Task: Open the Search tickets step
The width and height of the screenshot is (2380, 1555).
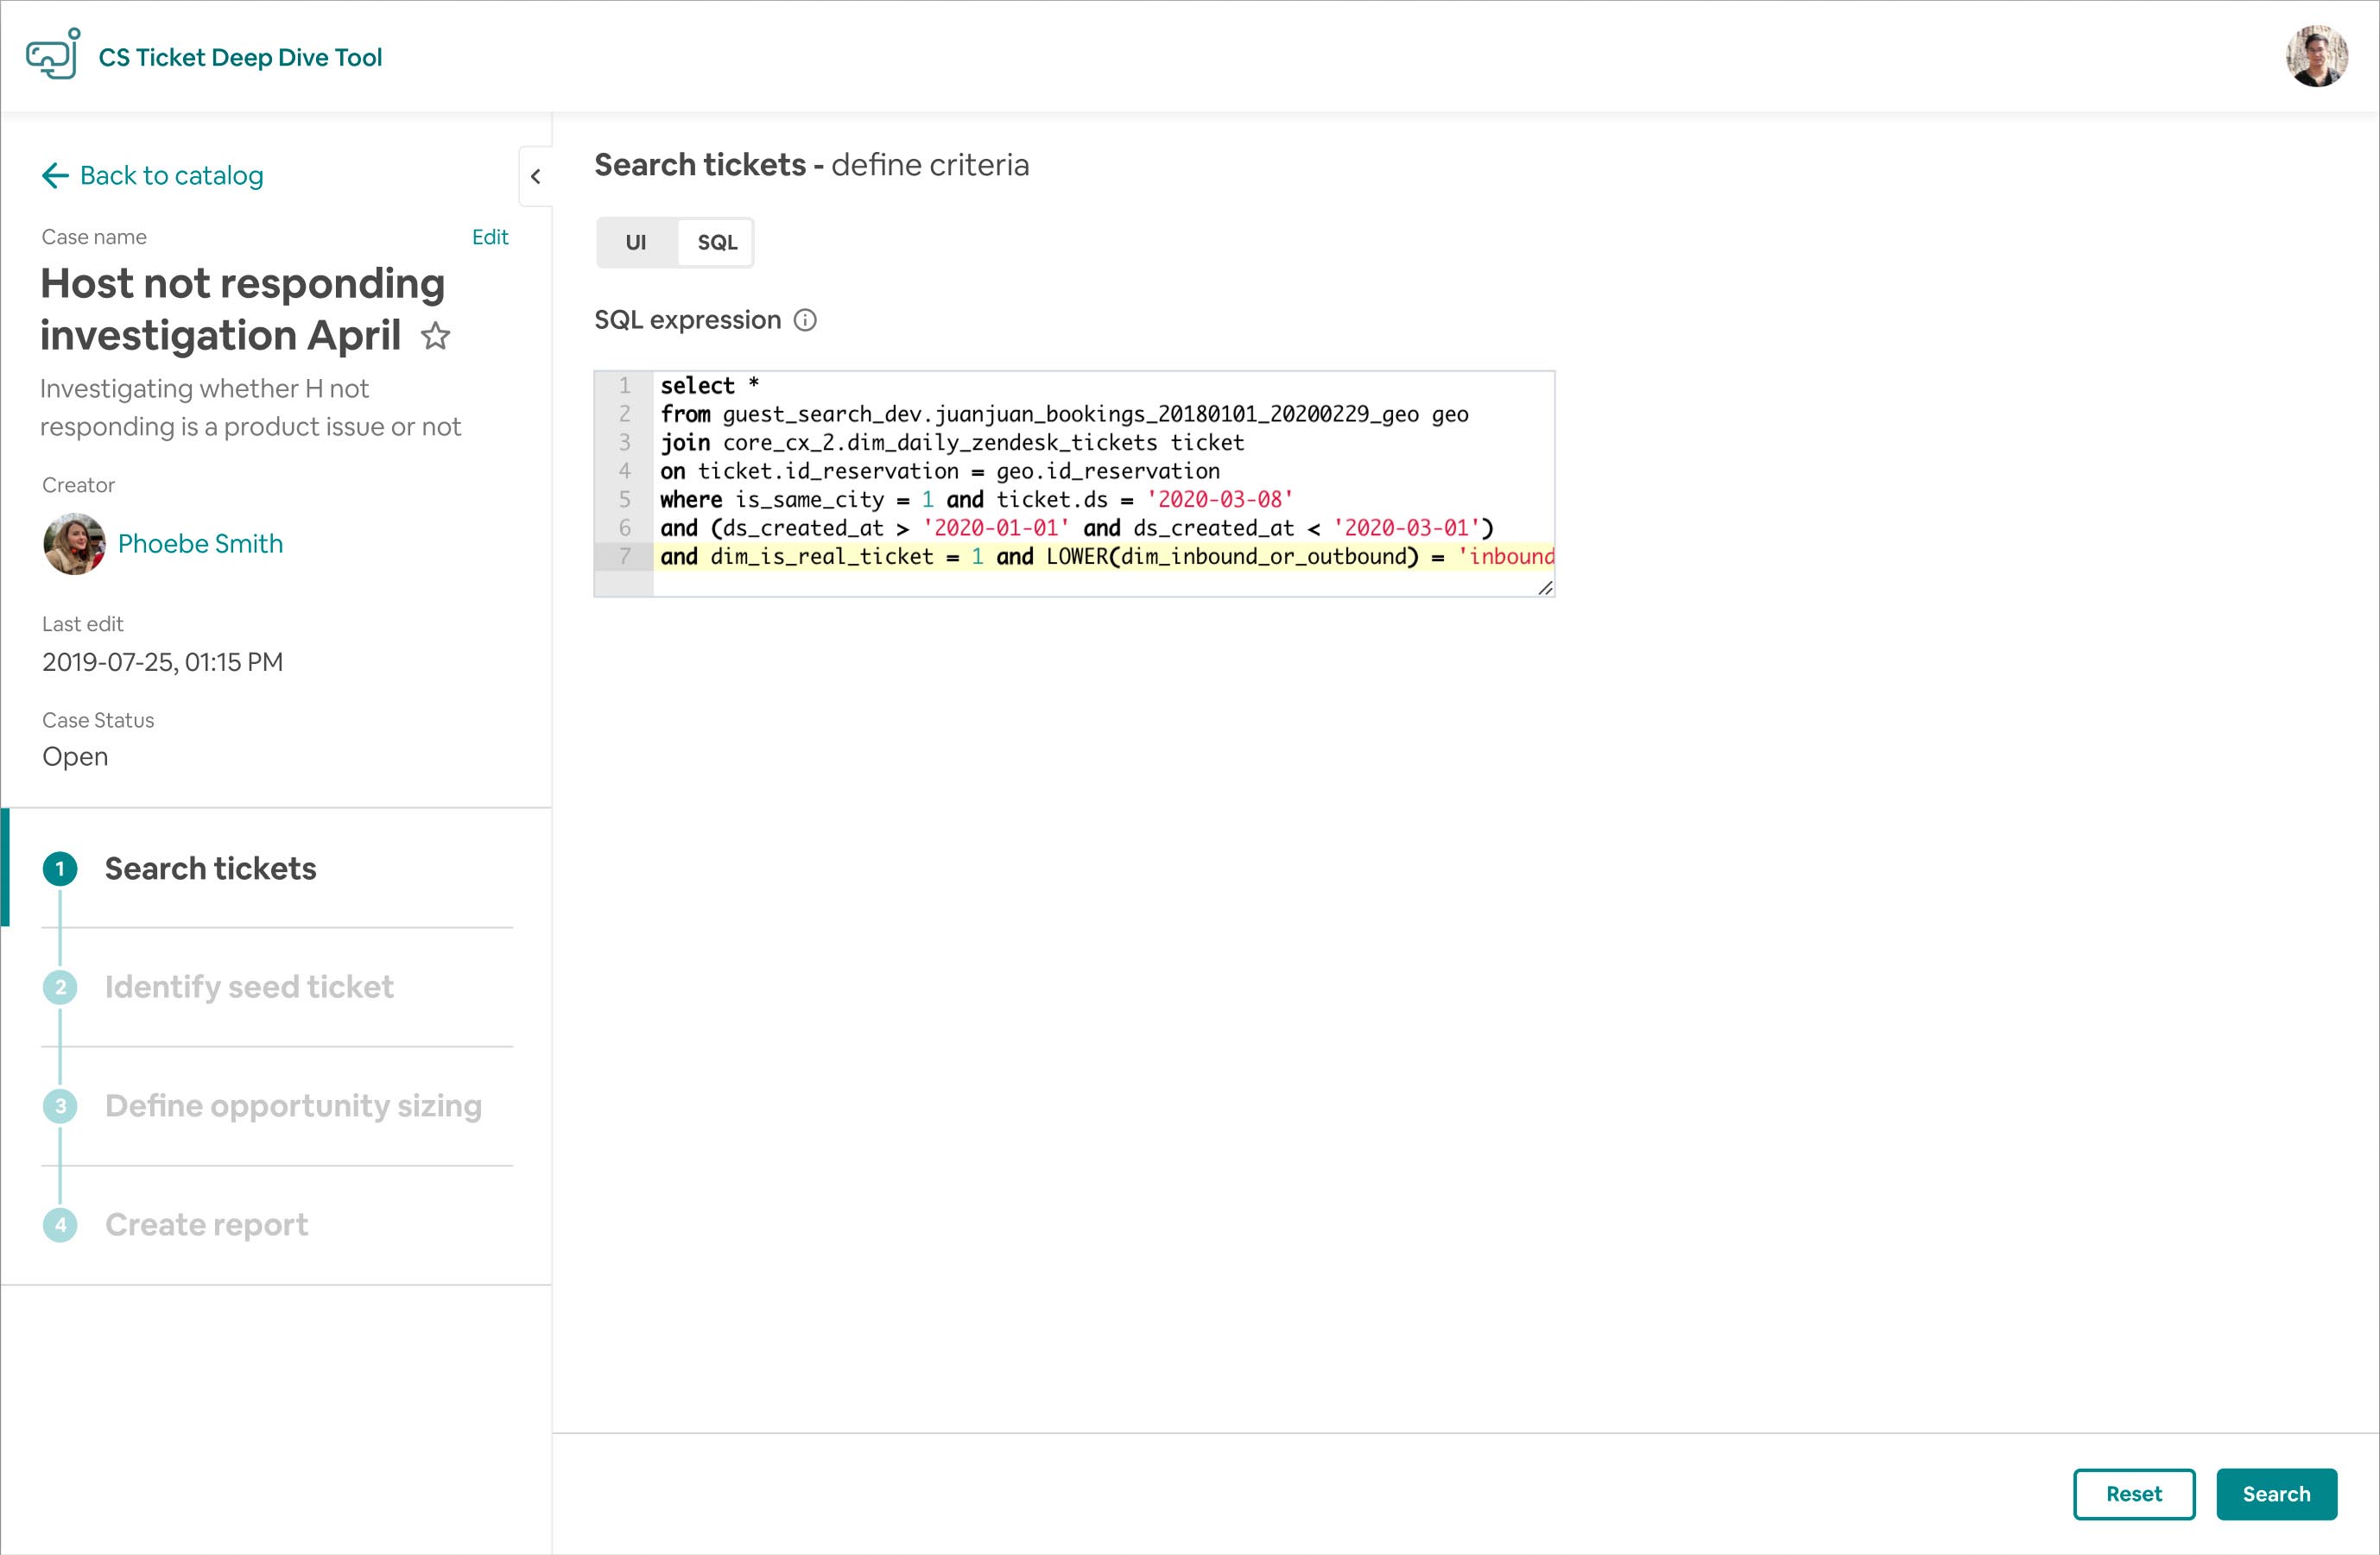Action: [x=210, y=869]
